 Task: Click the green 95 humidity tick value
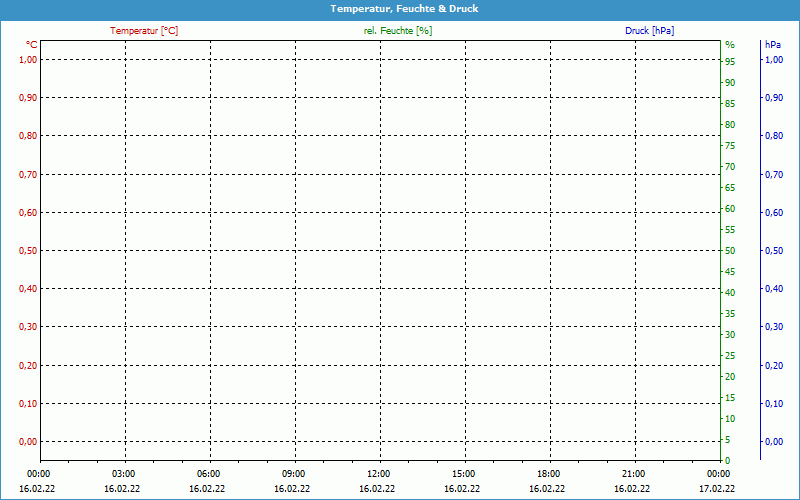[x=730, y=62]
